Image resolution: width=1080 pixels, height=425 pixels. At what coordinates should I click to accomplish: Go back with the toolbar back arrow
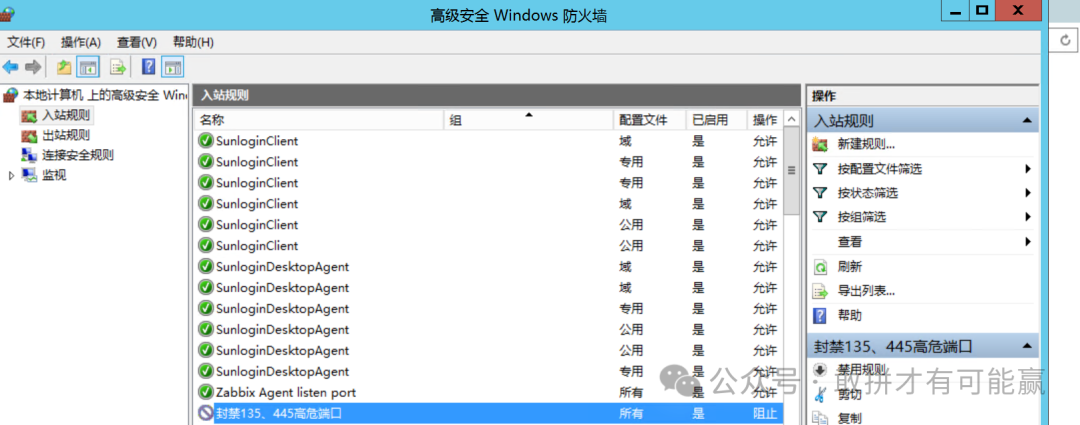click(x=10, y=67)
